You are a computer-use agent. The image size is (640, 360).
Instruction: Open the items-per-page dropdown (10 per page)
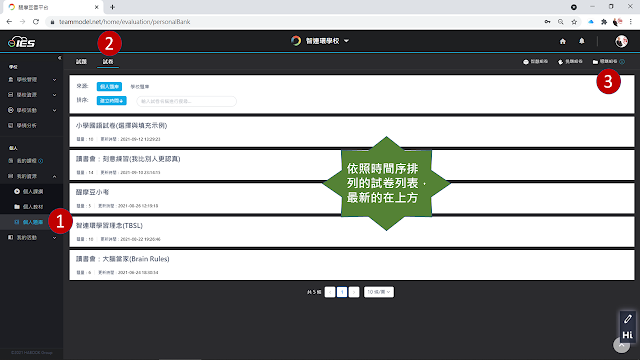pos(379,292)
